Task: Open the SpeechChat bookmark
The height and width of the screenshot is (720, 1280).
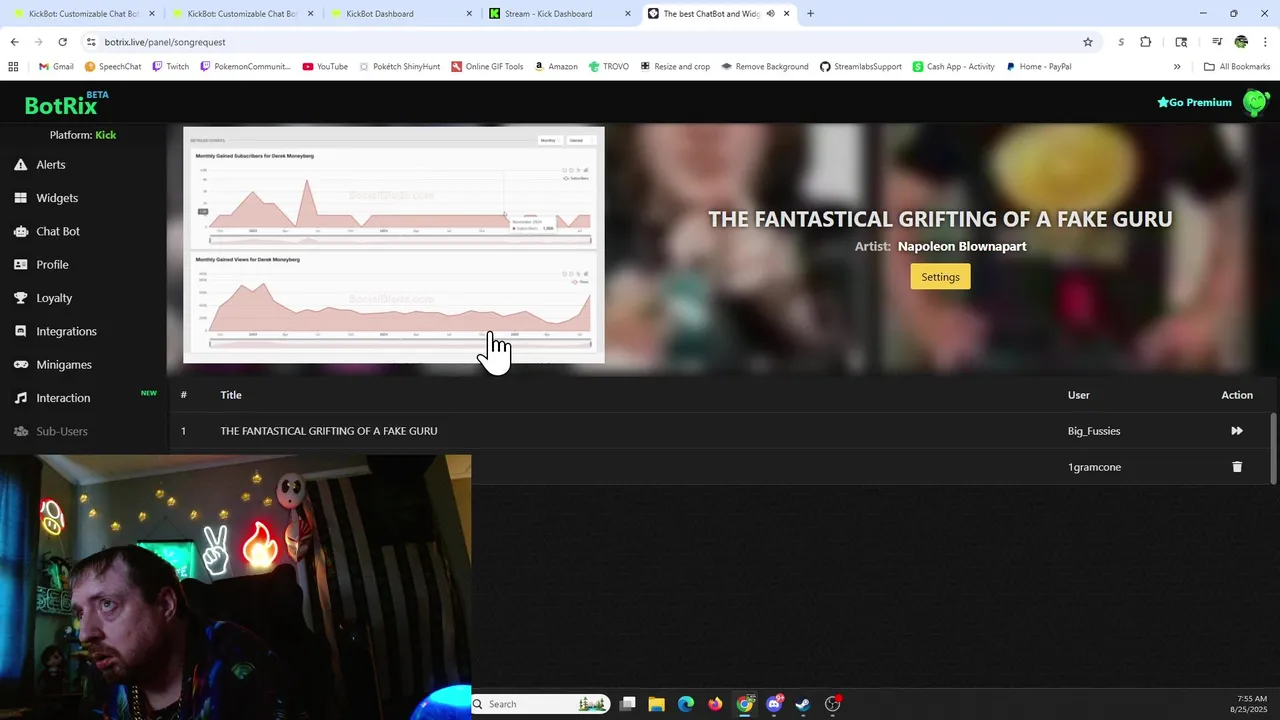Action: point(113,67)
